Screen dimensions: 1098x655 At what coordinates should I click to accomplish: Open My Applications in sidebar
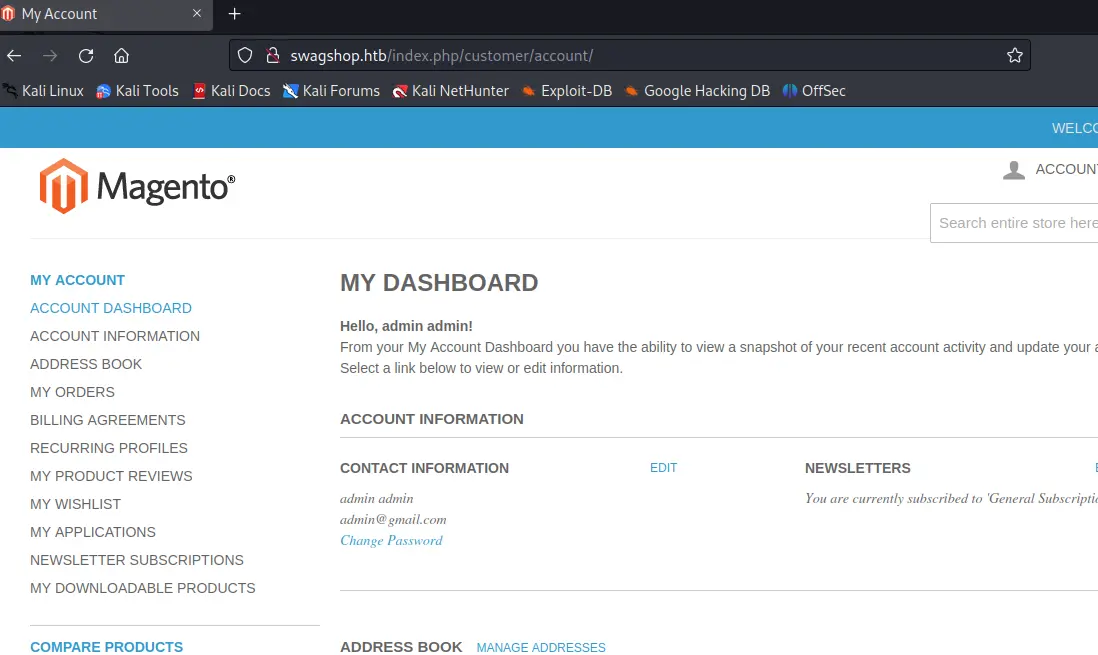(93, 532)
